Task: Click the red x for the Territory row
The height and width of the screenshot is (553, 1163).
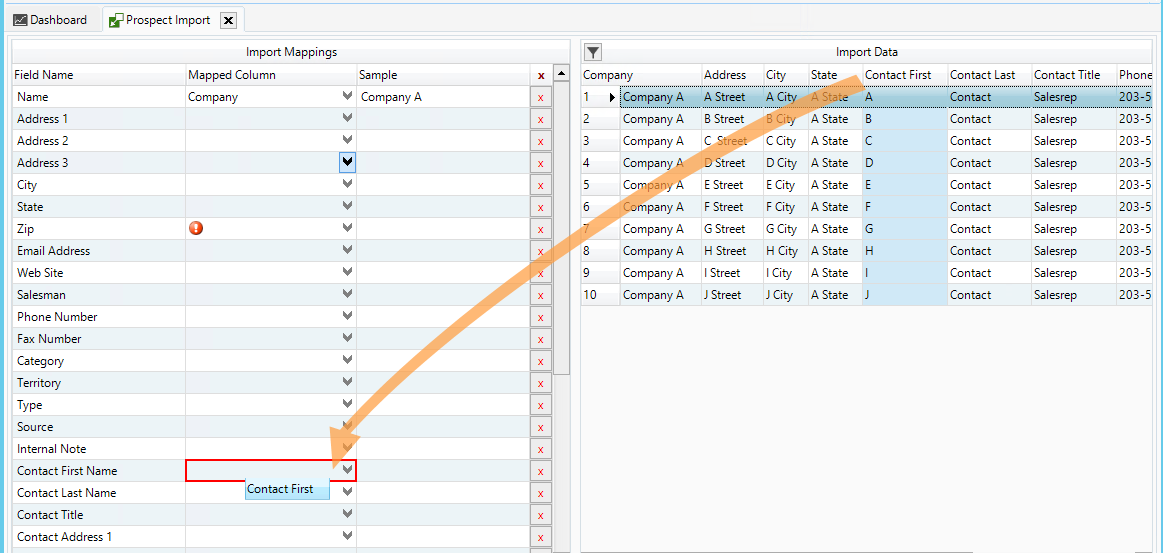Action: (x=540, y=383)
